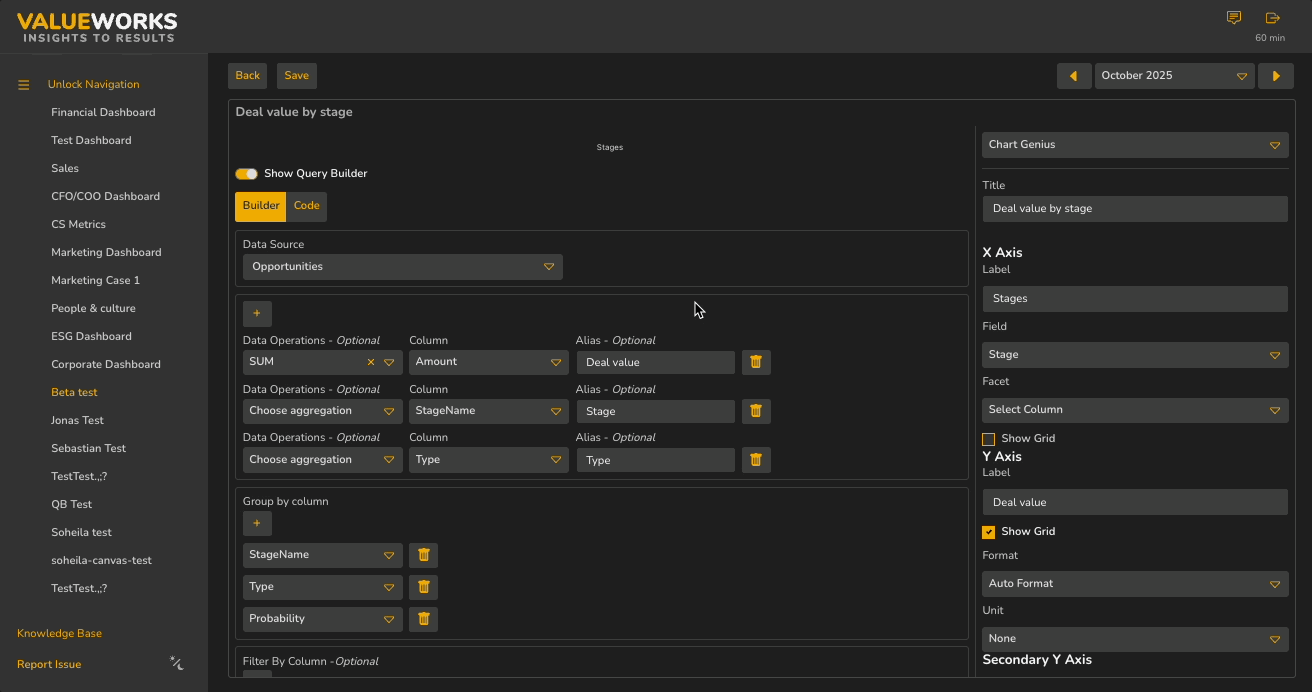Click the logout icon above 60 min

click(x=1272, y=18)
